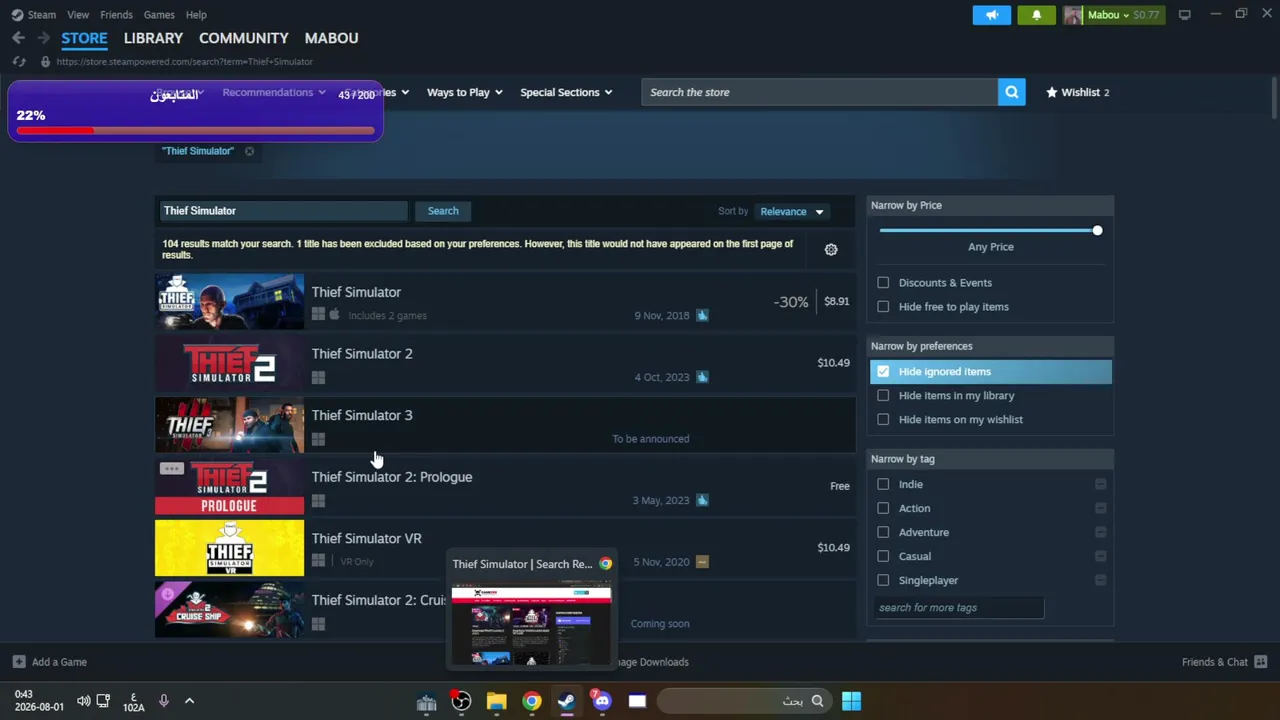Image resolution: width=1280 pixels, height=720 pixels.
Task: Click the announcements megaphone icon
Action: point(992,15)
